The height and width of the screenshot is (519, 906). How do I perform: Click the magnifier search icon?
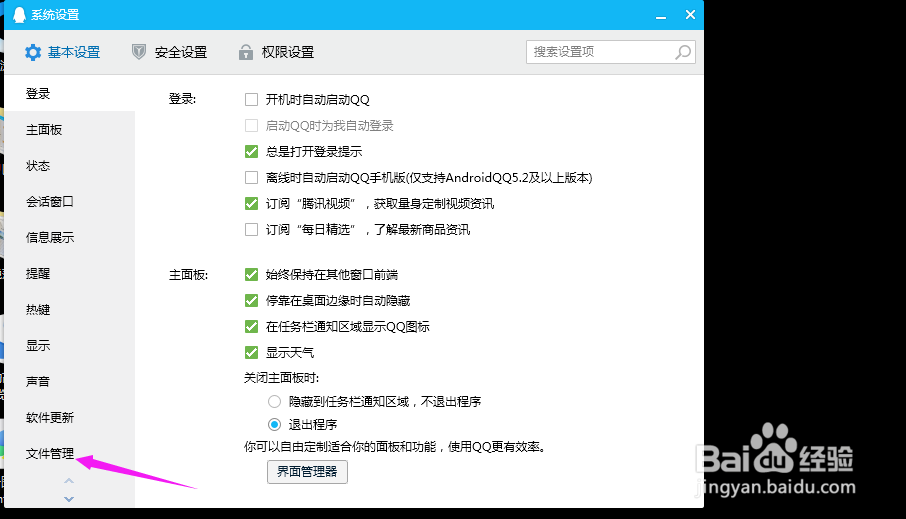[683, 52]
